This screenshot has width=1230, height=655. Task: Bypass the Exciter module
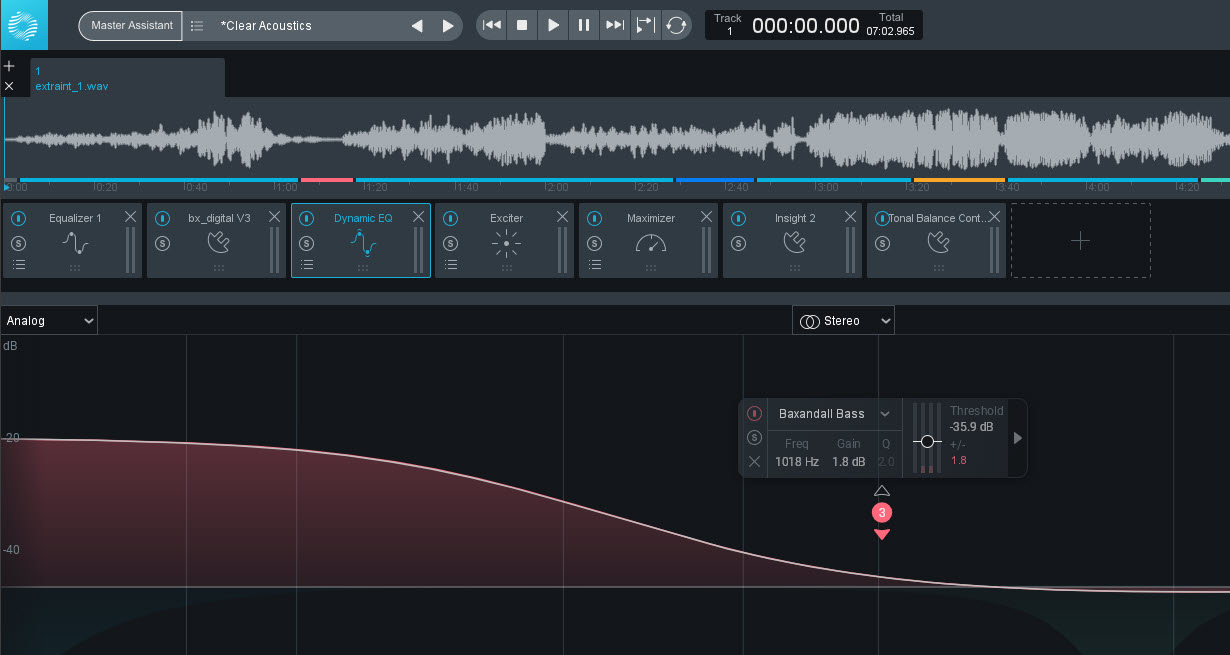(x=451, y=218)
